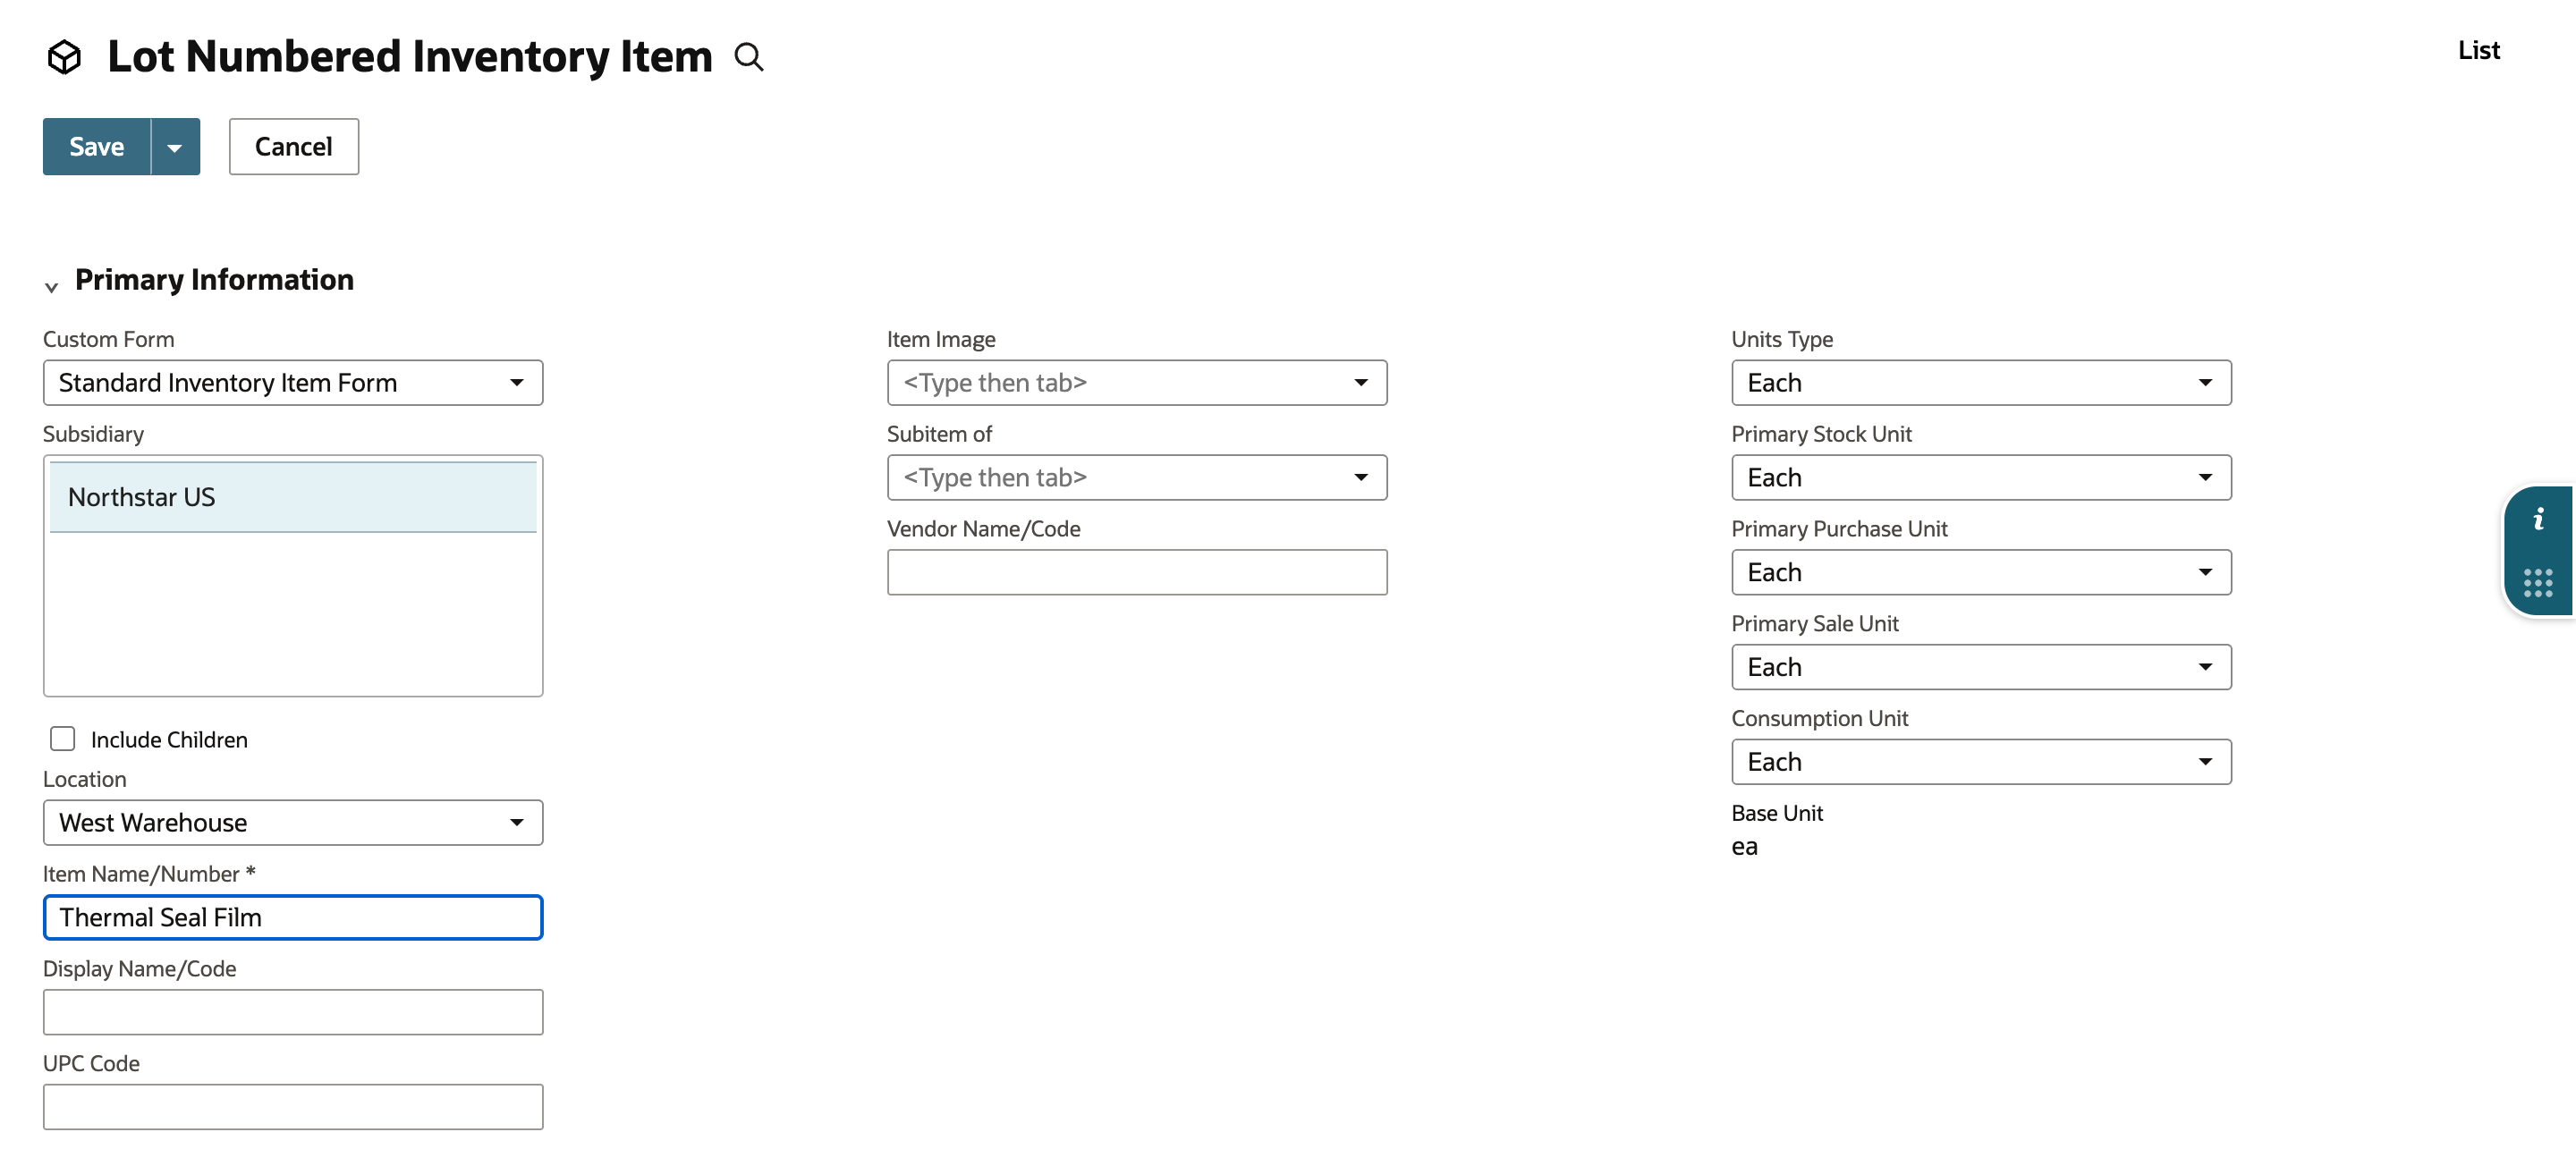Click into the UPC Code field
The image size is (2576, 1166).
pyautogui.click(x=293, y=1107)
